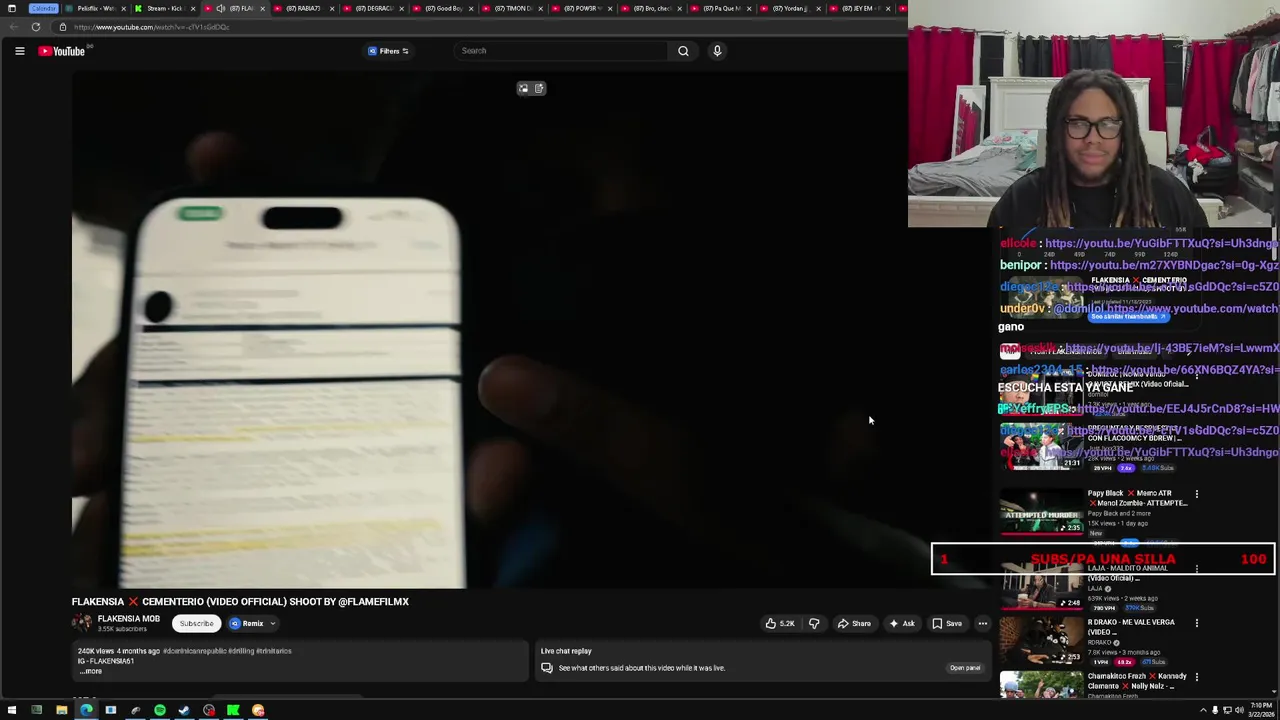Go to the YouTube home logo
Screen dimensions: 1280x720
(x=62, y=51)
